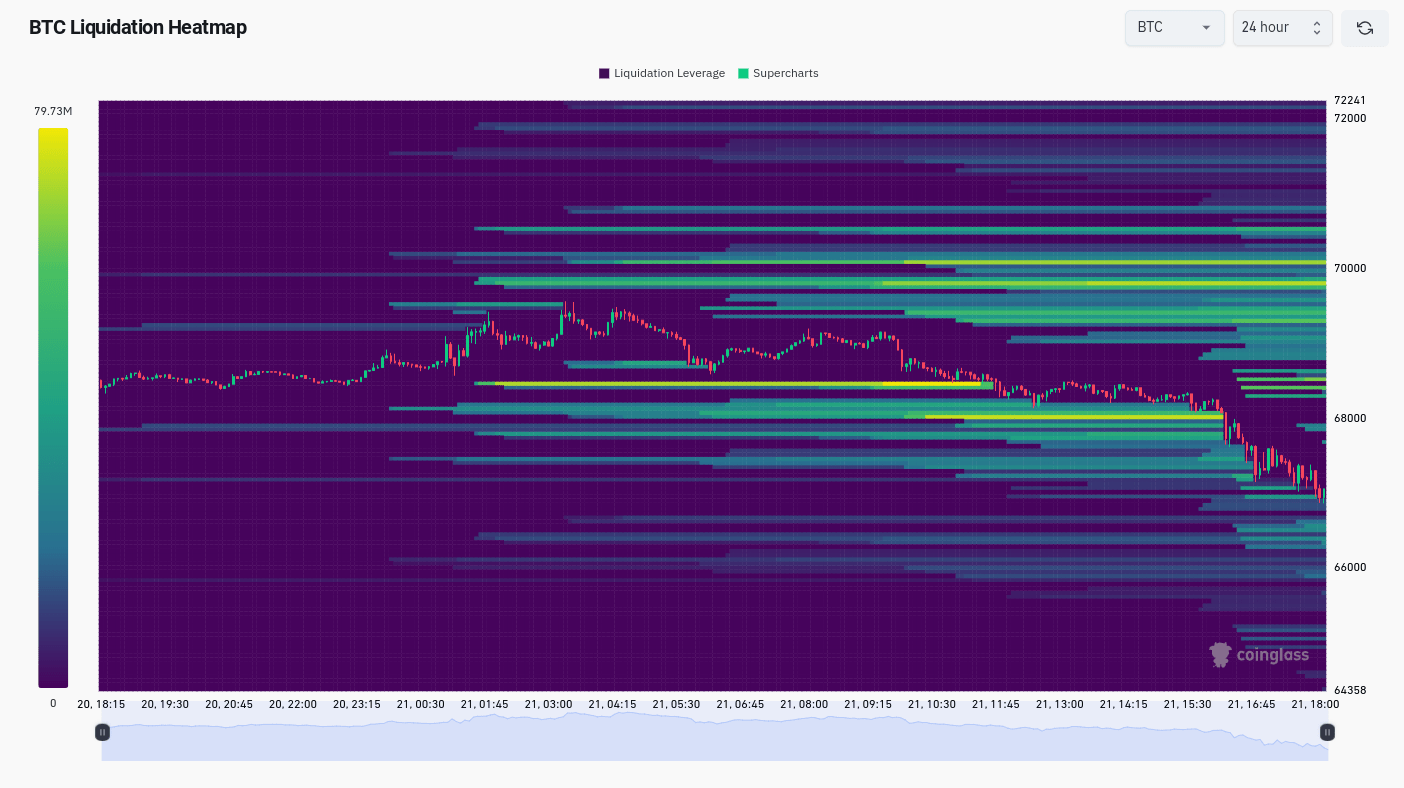Image resolution: width=1404 pixels, height=788 pixels.
Task: Click the right range slider handle
Action: coord(1327,732)
